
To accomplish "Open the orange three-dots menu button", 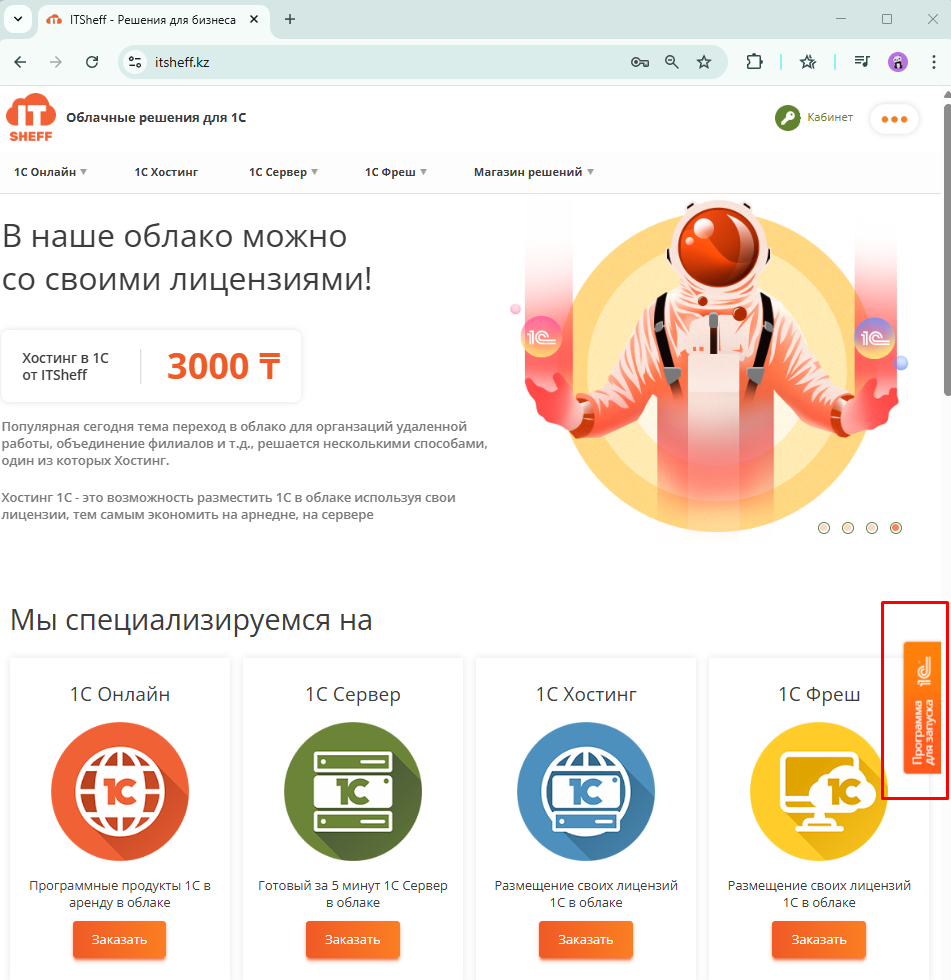I will 894,119.
